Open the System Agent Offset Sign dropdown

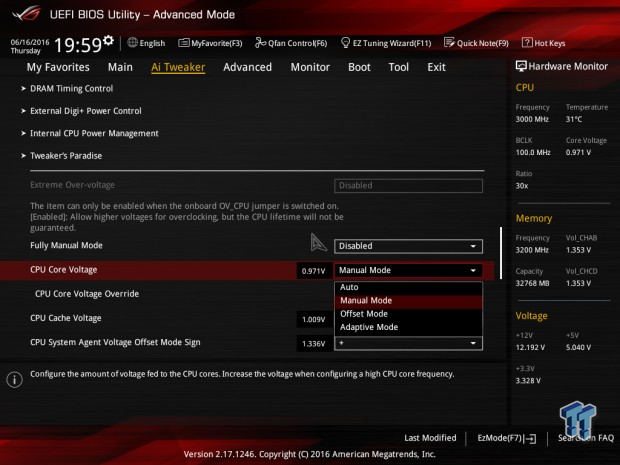pyautogui.click(x=408, y=343)
